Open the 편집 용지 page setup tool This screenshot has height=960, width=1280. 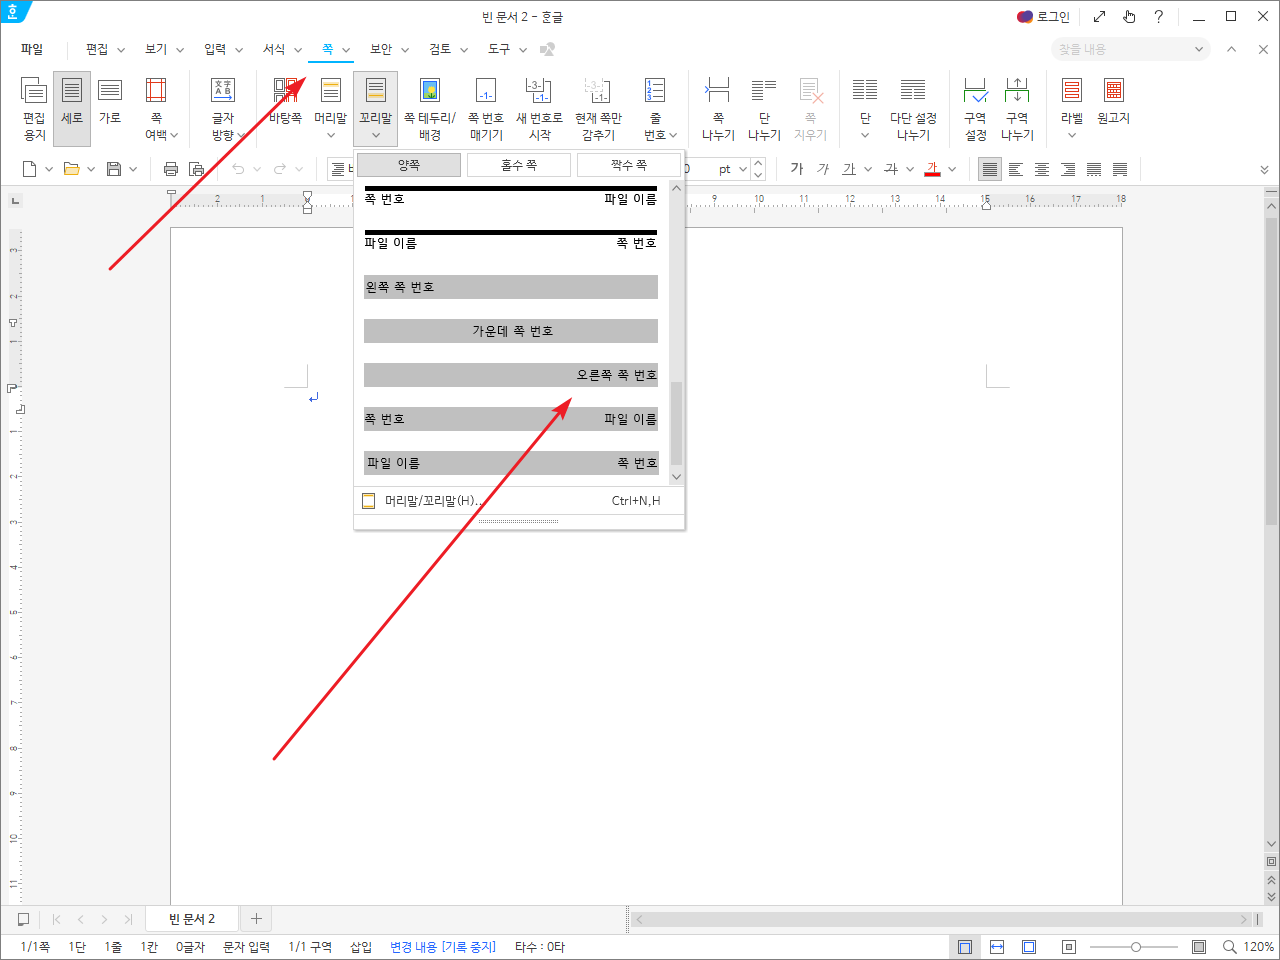34,109
